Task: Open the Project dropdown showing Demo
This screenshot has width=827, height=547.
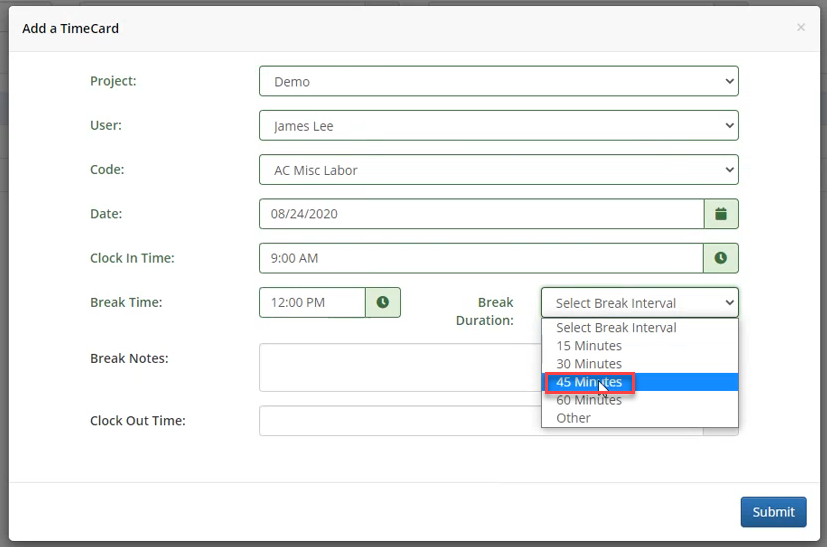Action: pyautogui.click(x=498, y=82)
